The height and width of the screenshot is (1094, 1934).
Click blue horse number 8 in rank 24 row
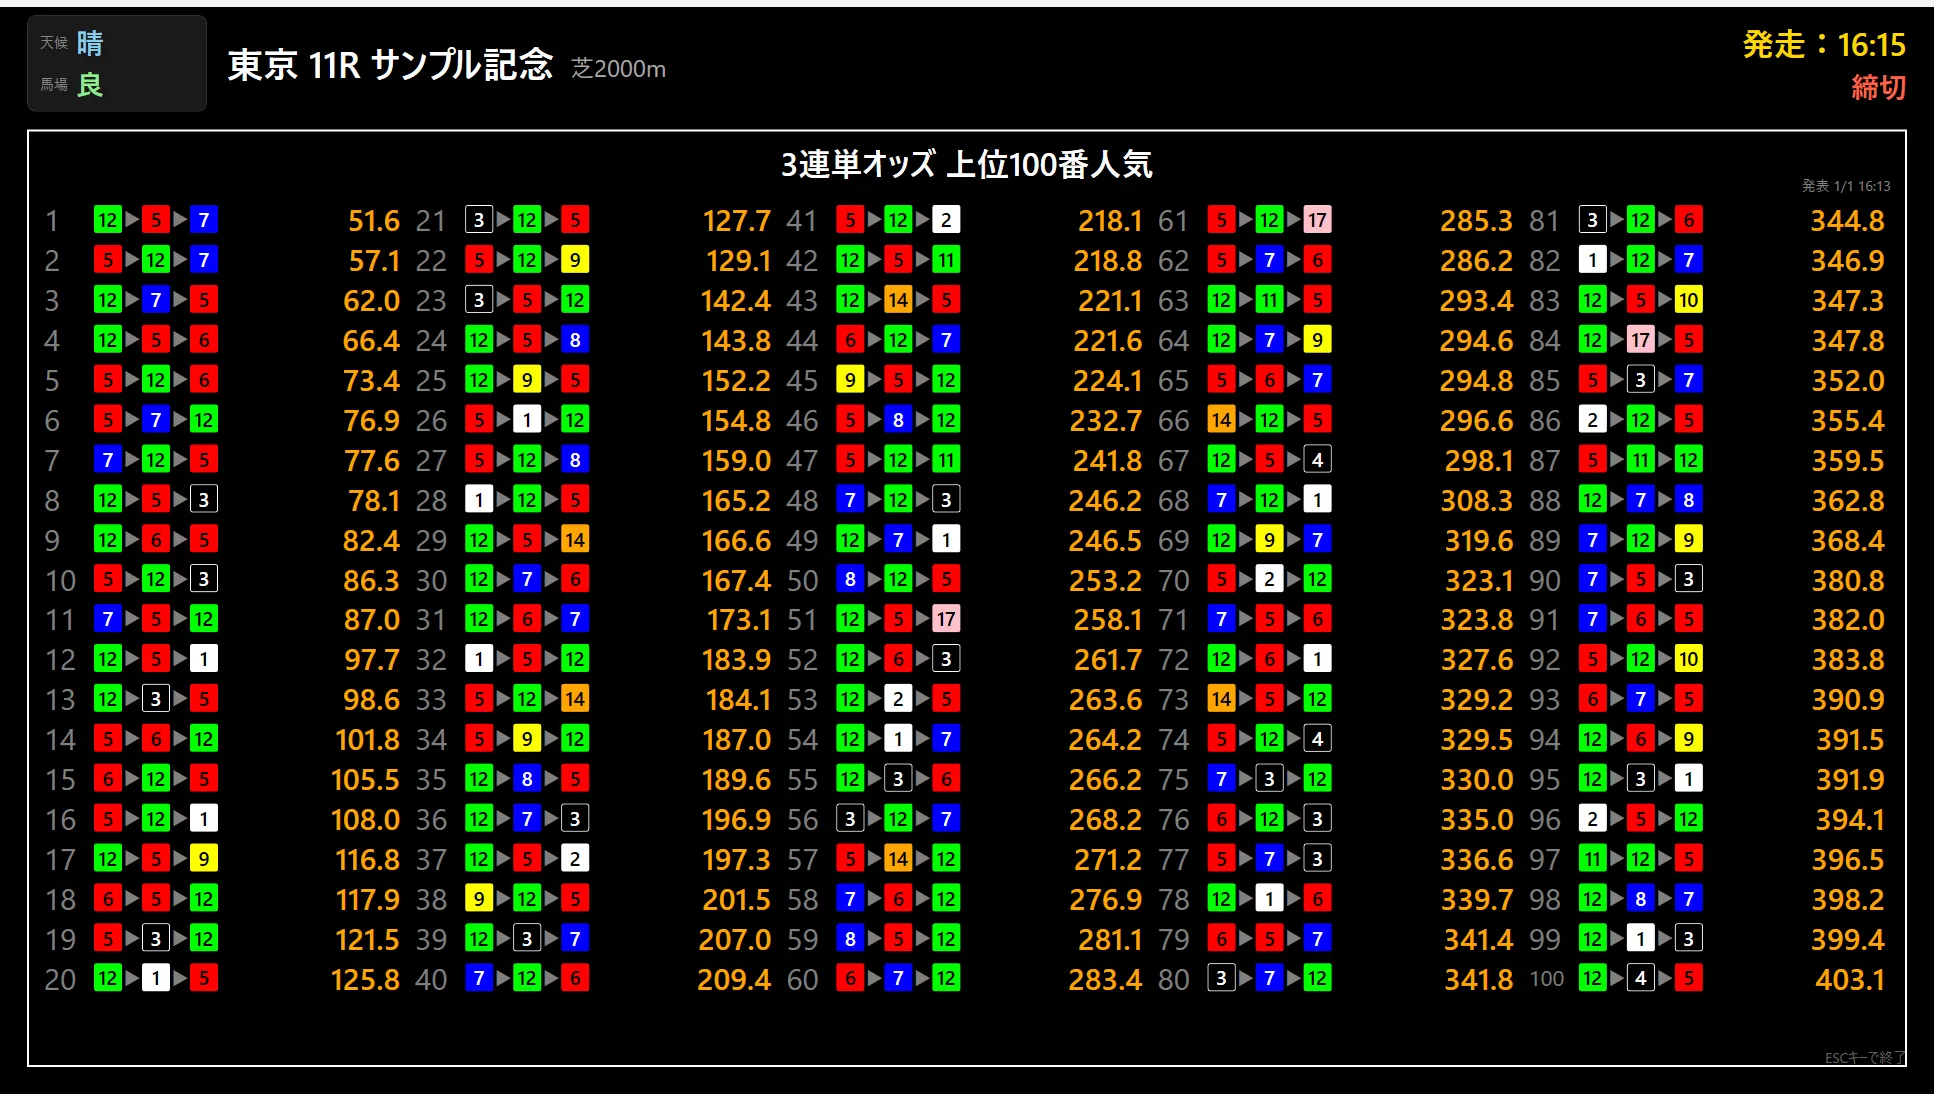tap(575, 340)
